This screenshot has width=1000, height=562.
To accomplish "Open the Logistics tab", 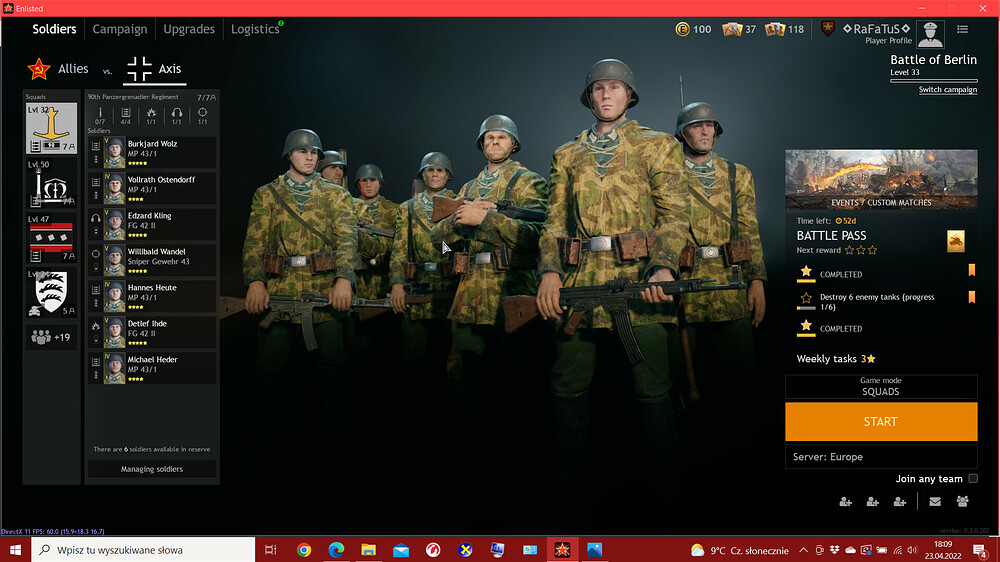I will (x=255, y=29).
